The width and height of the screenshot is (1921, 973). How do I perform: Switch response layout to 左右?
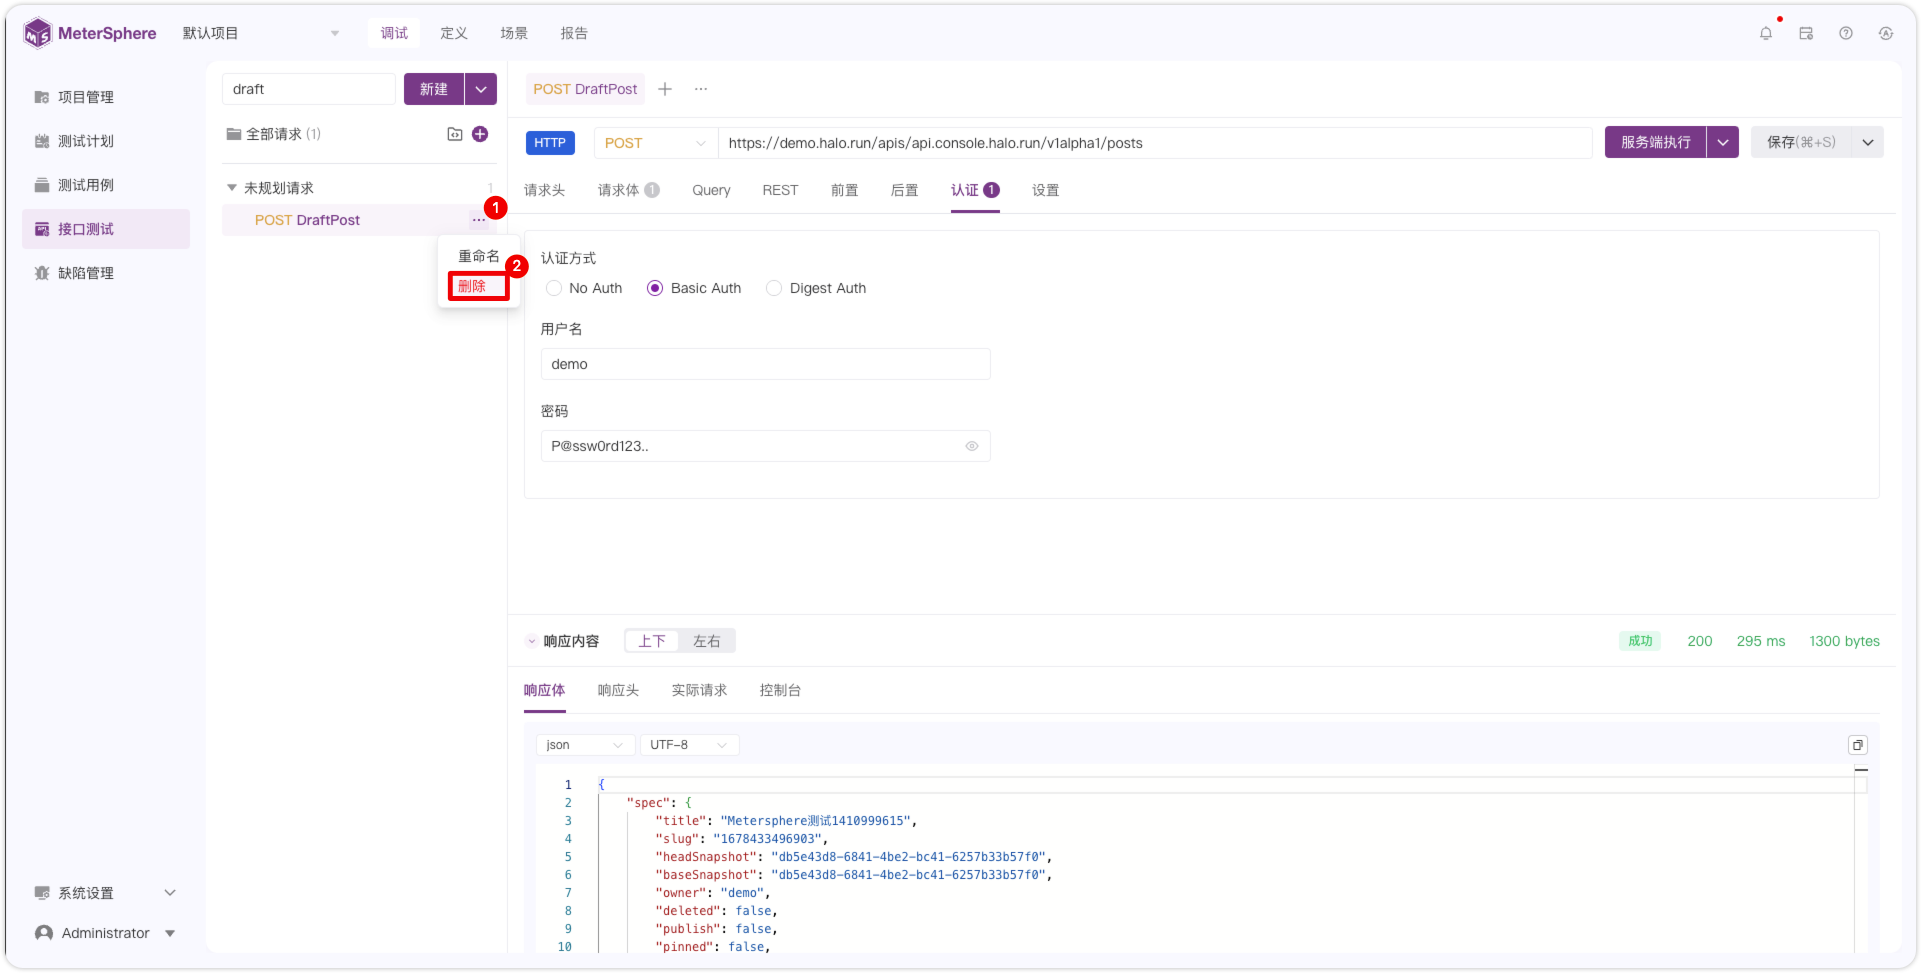click(x=707, y=641)
